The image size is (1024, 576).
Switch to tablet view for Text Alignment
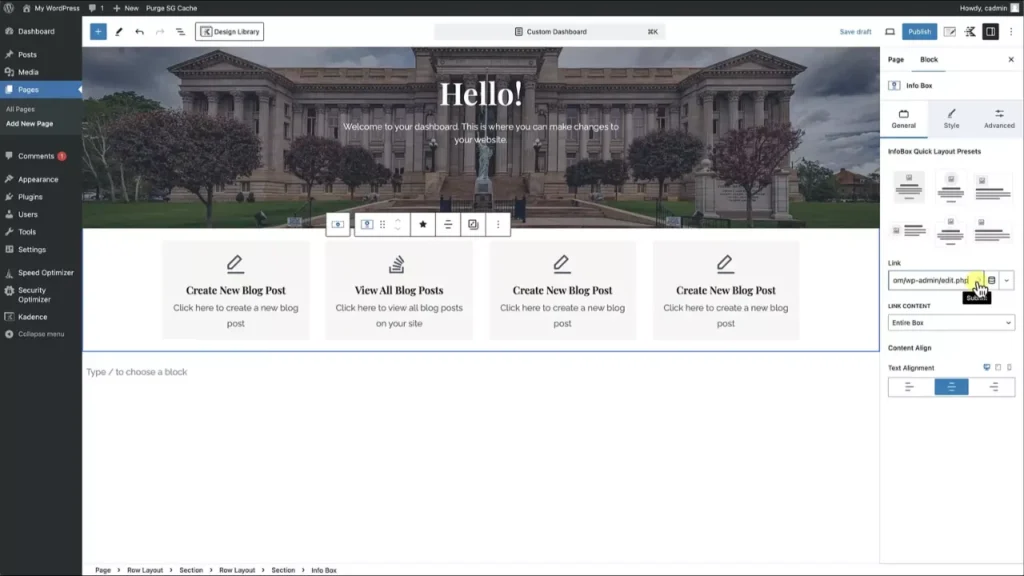996,368
